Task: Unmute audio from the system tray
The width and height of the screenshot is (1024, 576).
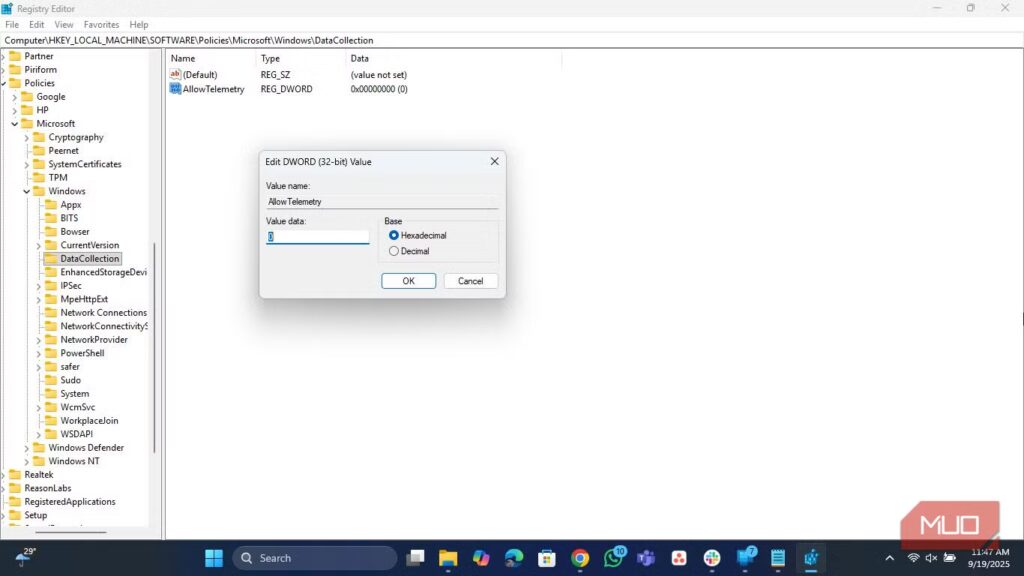Action: tap(931, 557)
